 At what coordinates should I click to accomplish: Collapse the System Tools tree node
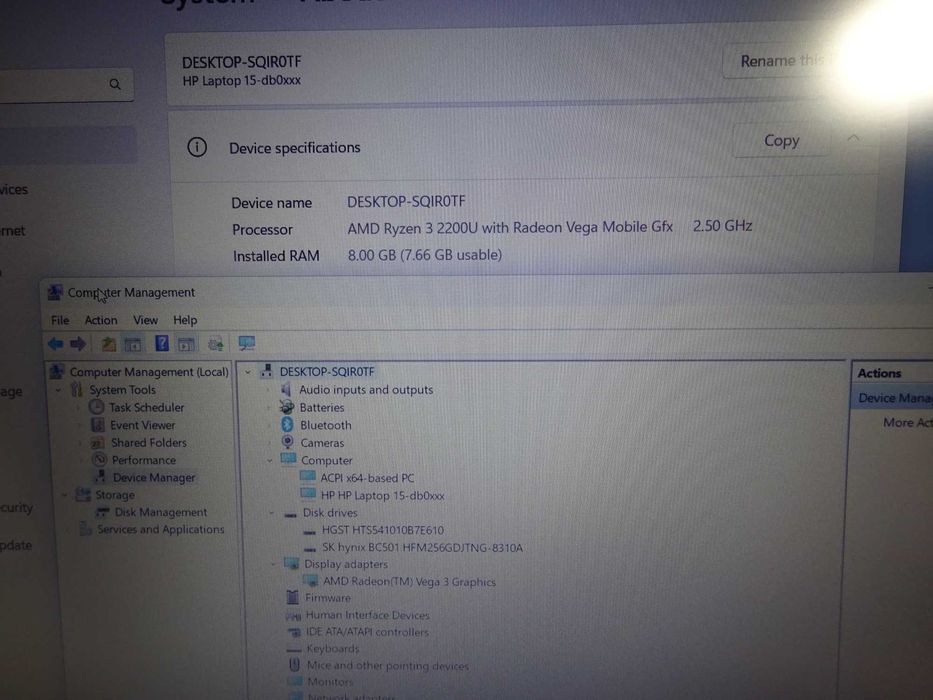[x=58, y=390]
